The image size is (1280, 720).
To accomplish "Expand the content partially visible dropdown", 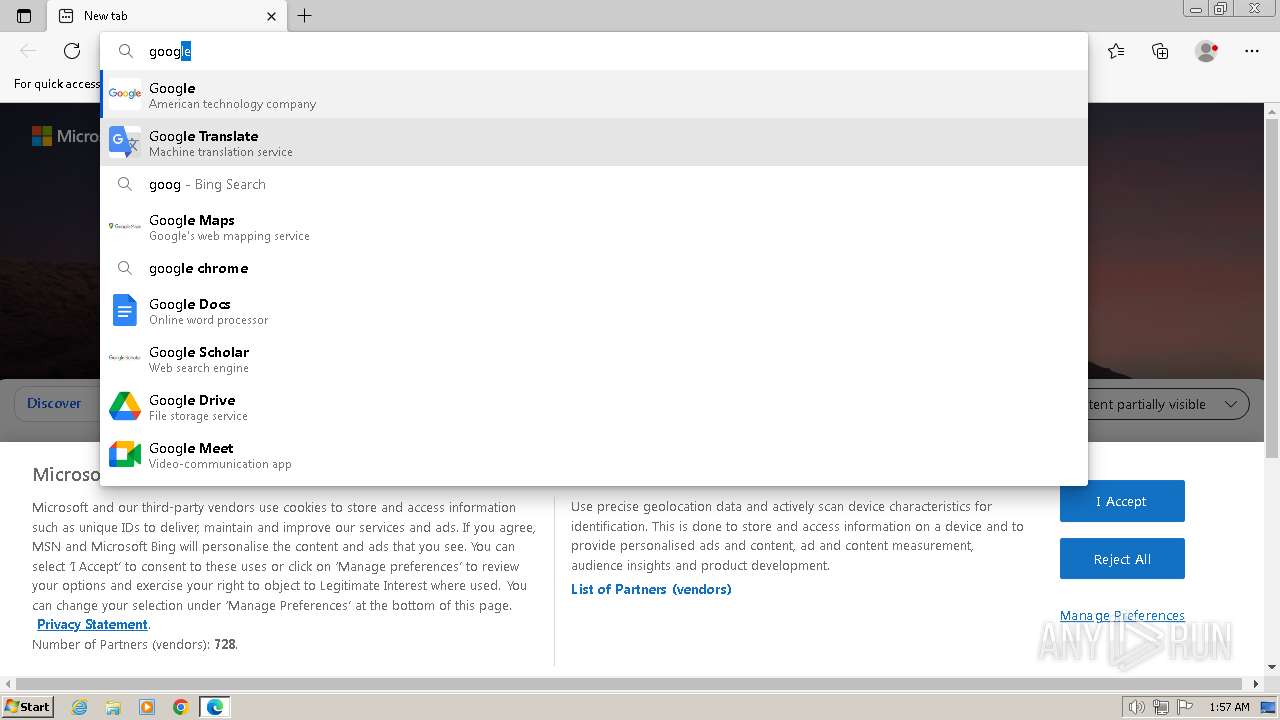I will click(x=1230, y=404).
